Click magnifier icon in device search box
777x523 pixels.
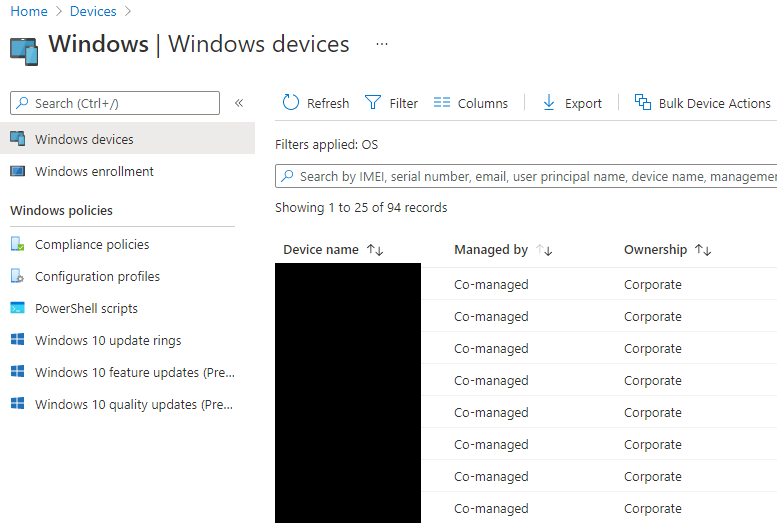287,176
